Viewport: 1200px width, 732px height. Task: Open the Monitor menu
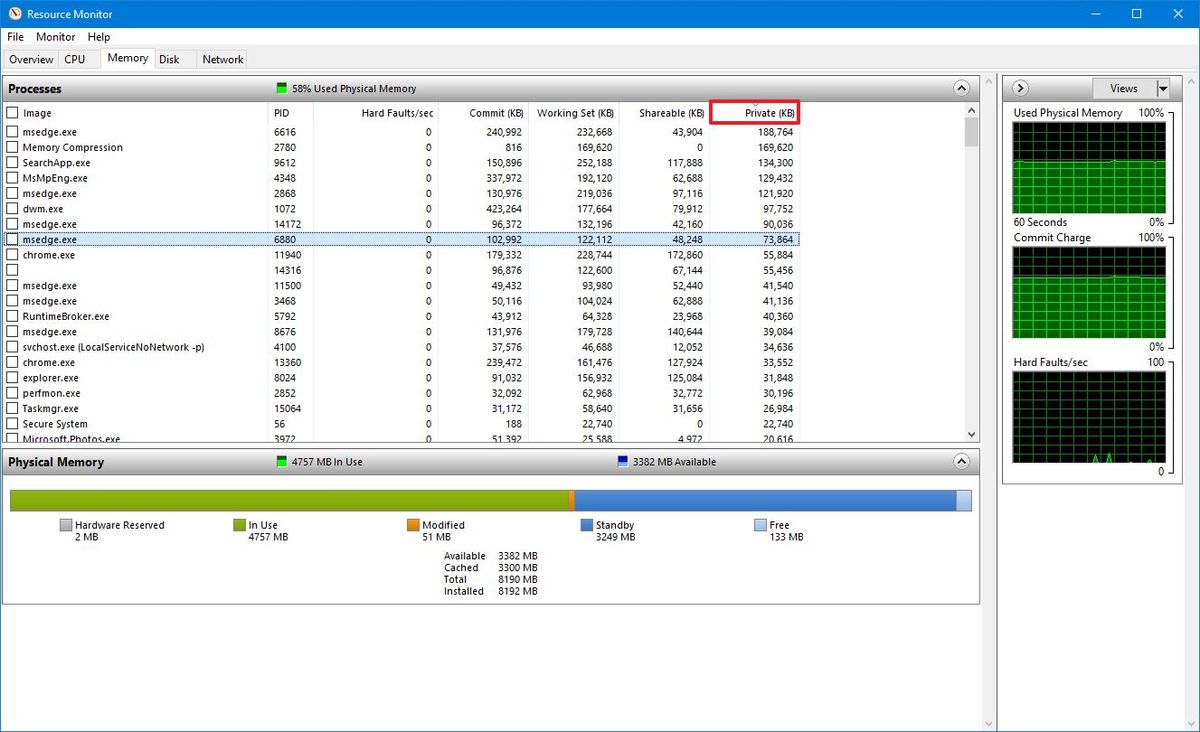click(55, 37)
